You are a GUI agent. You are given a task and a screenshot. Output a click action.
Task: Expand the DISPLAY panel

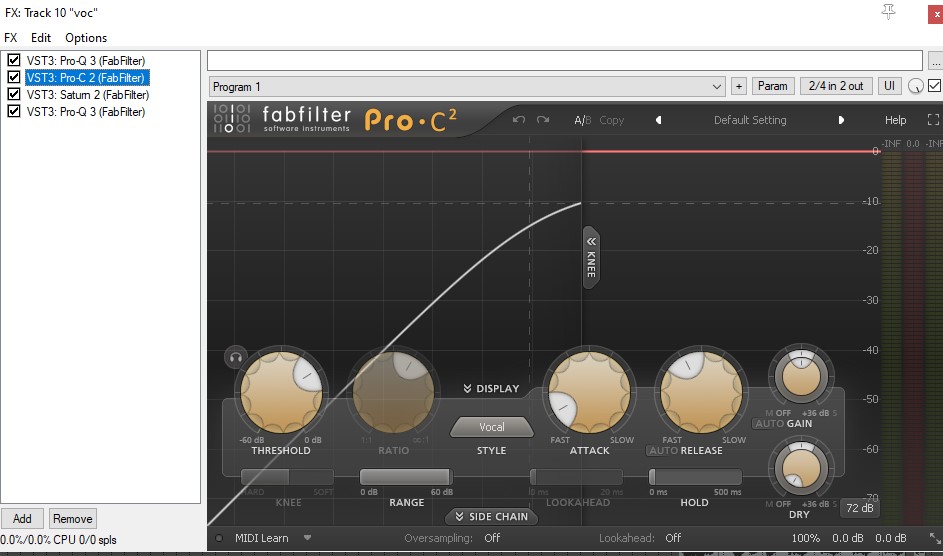click(491, 388)
